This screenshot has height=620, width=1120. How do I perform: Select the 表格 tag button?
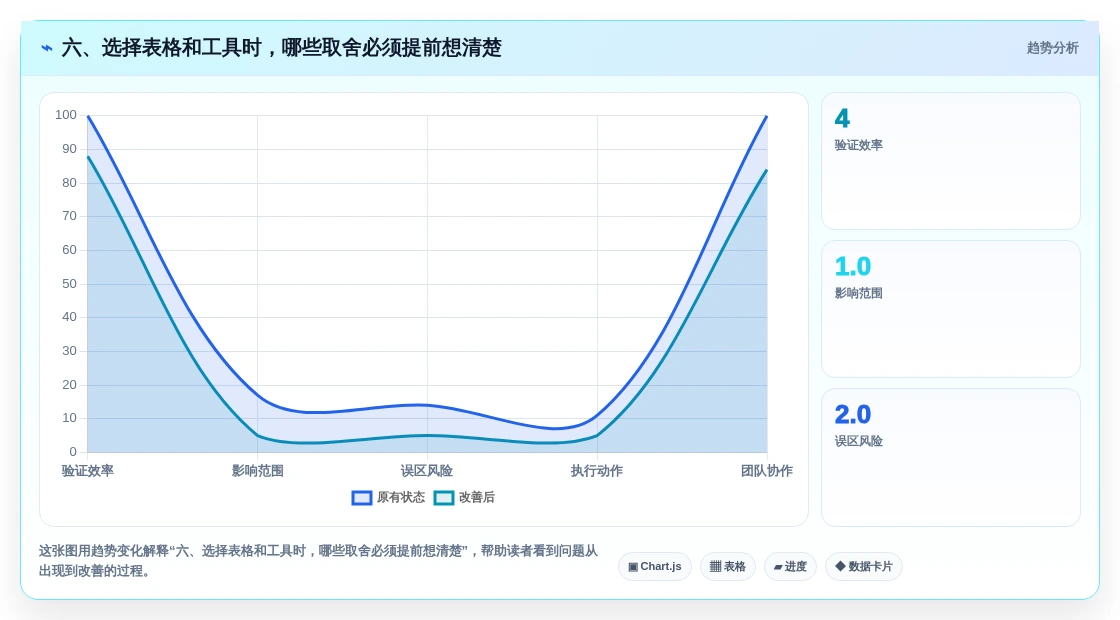coord(727,566)
